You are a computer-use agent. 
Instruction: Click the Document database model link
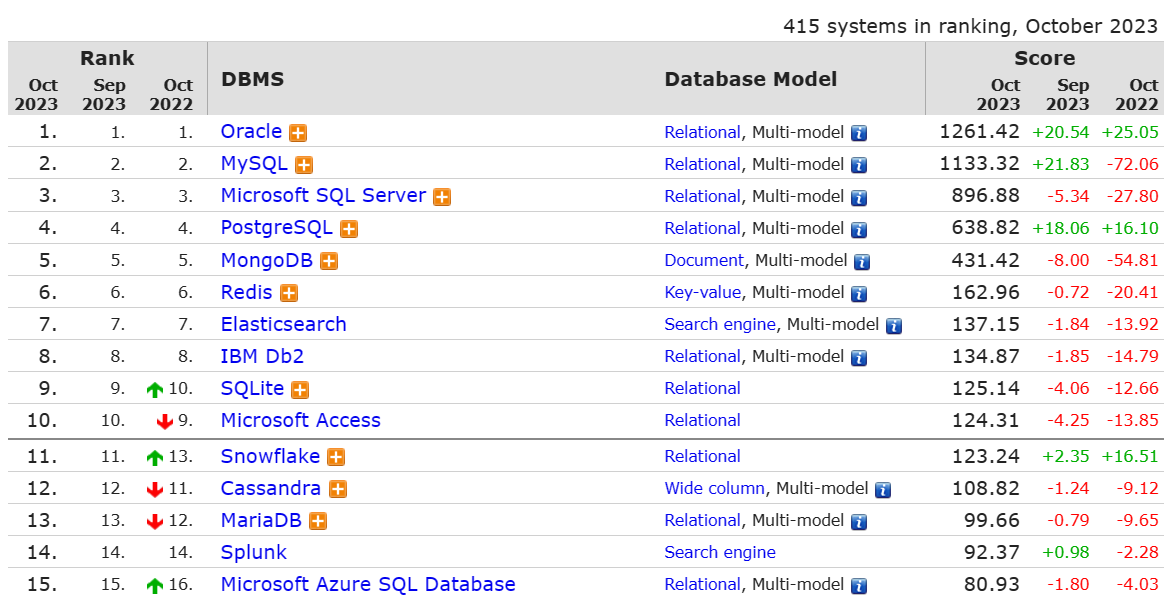704,260
